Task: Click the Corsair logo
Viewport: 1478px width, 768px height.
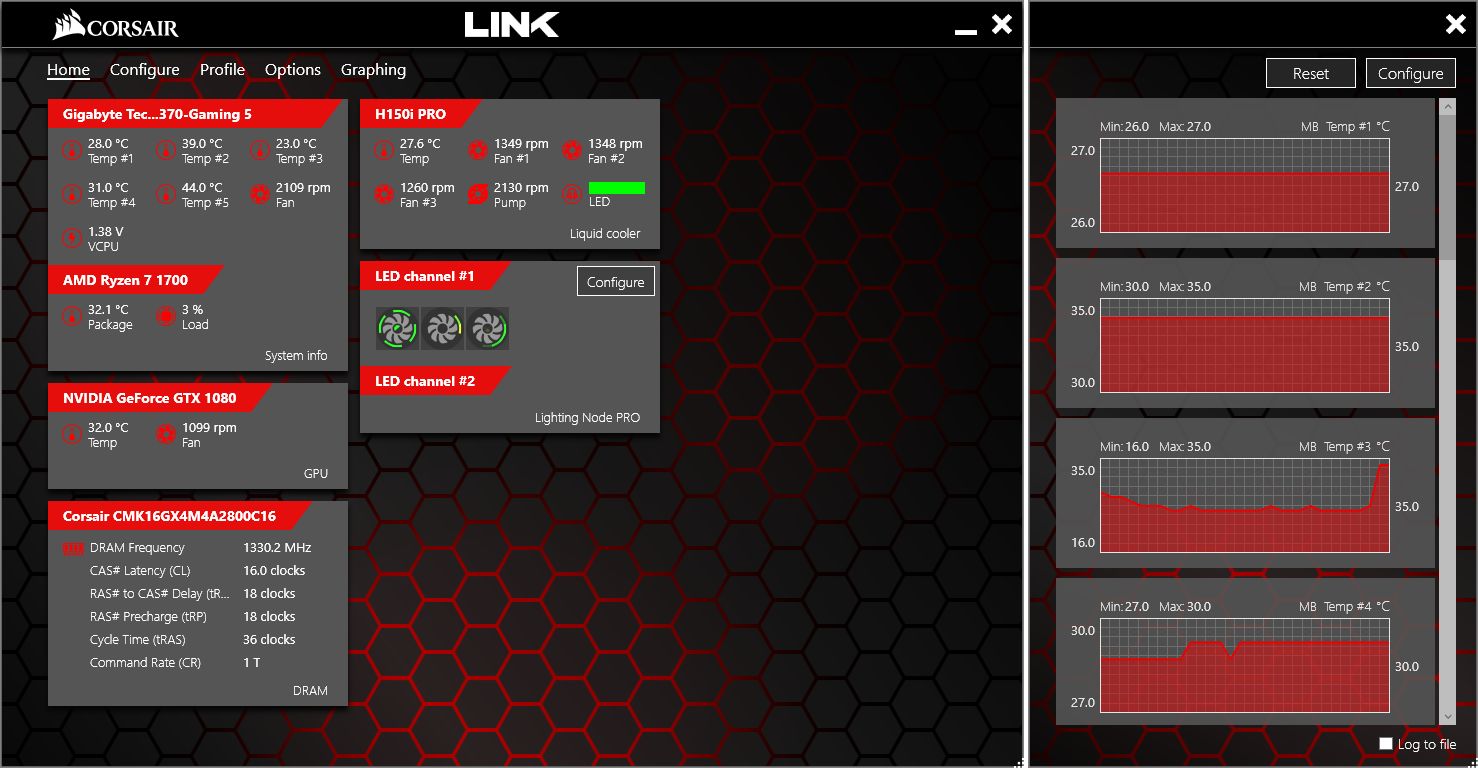Action: [116, 25]
